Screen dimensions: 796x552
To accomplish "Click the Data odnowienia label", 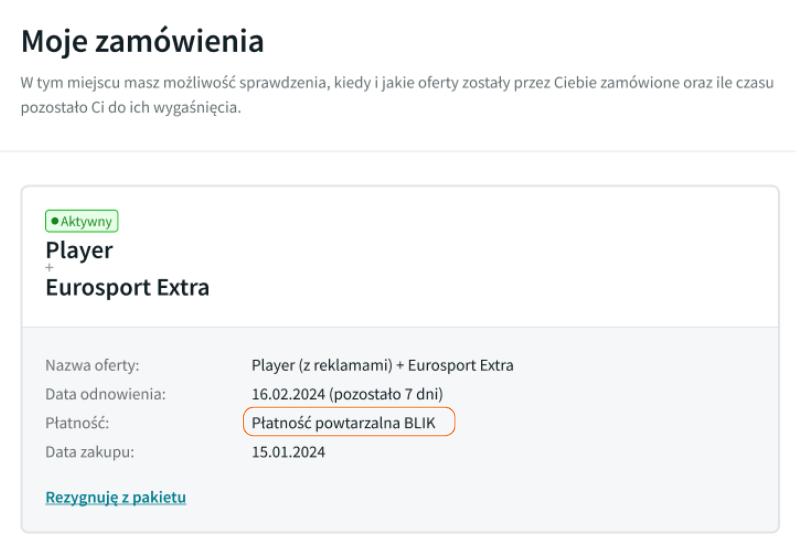I will [105, 394].
